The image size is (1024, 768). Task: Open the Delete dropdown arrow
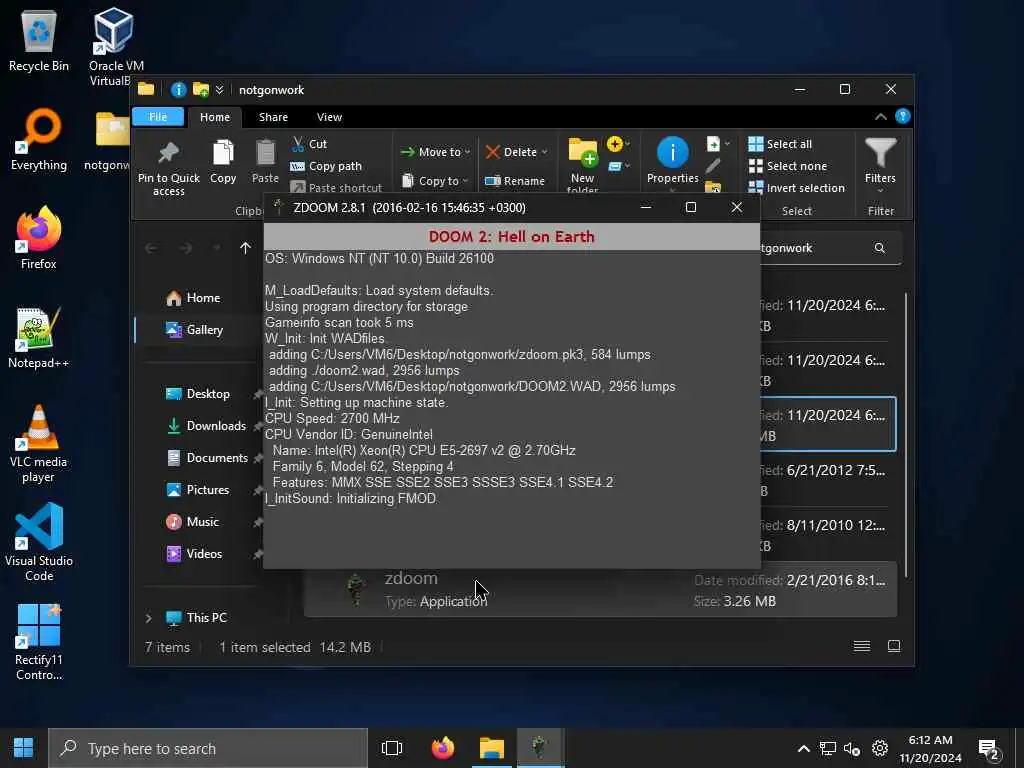tap(545, 152)
